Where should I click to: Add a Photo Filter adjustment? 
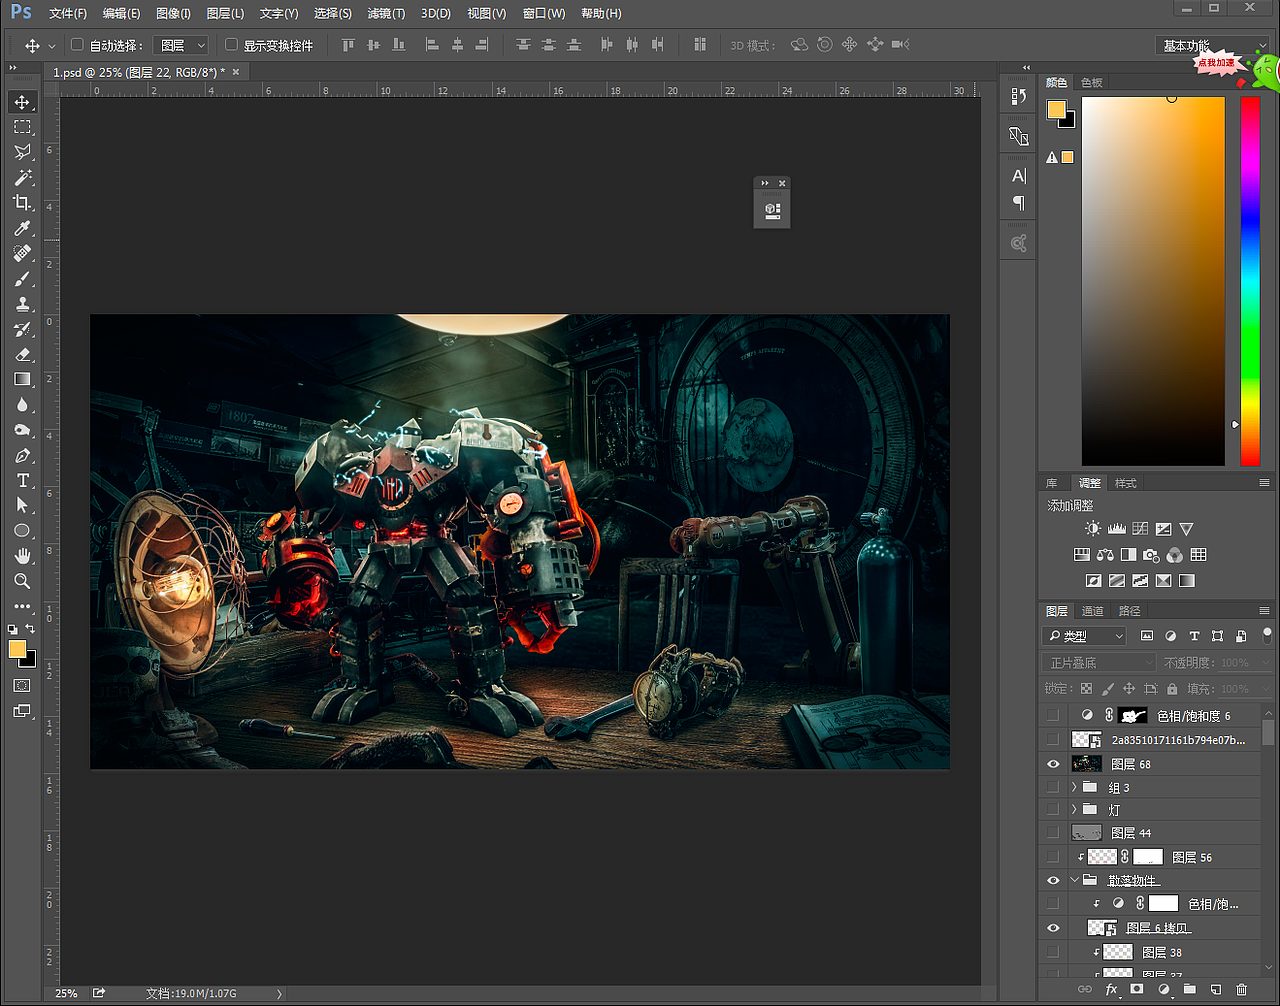click(x=1152, y=555)
